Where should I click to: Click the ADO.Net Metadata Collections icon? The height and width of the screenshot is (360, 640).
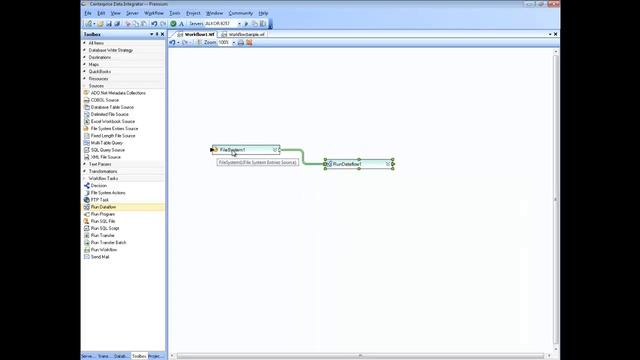[x=87, y=93]
